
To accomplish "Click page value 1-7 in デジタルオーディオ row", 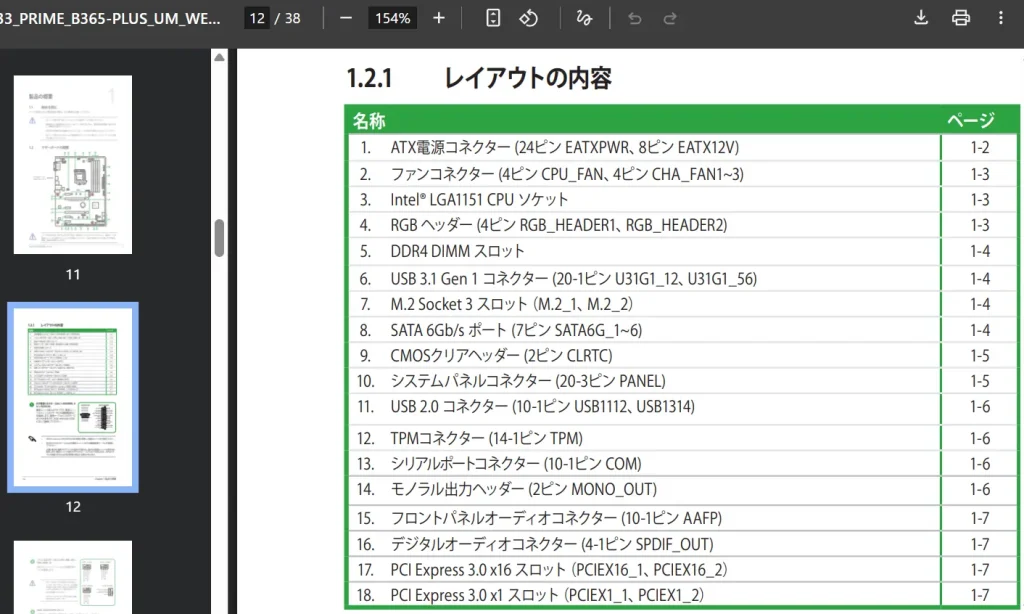I will [x=980, y=545].
